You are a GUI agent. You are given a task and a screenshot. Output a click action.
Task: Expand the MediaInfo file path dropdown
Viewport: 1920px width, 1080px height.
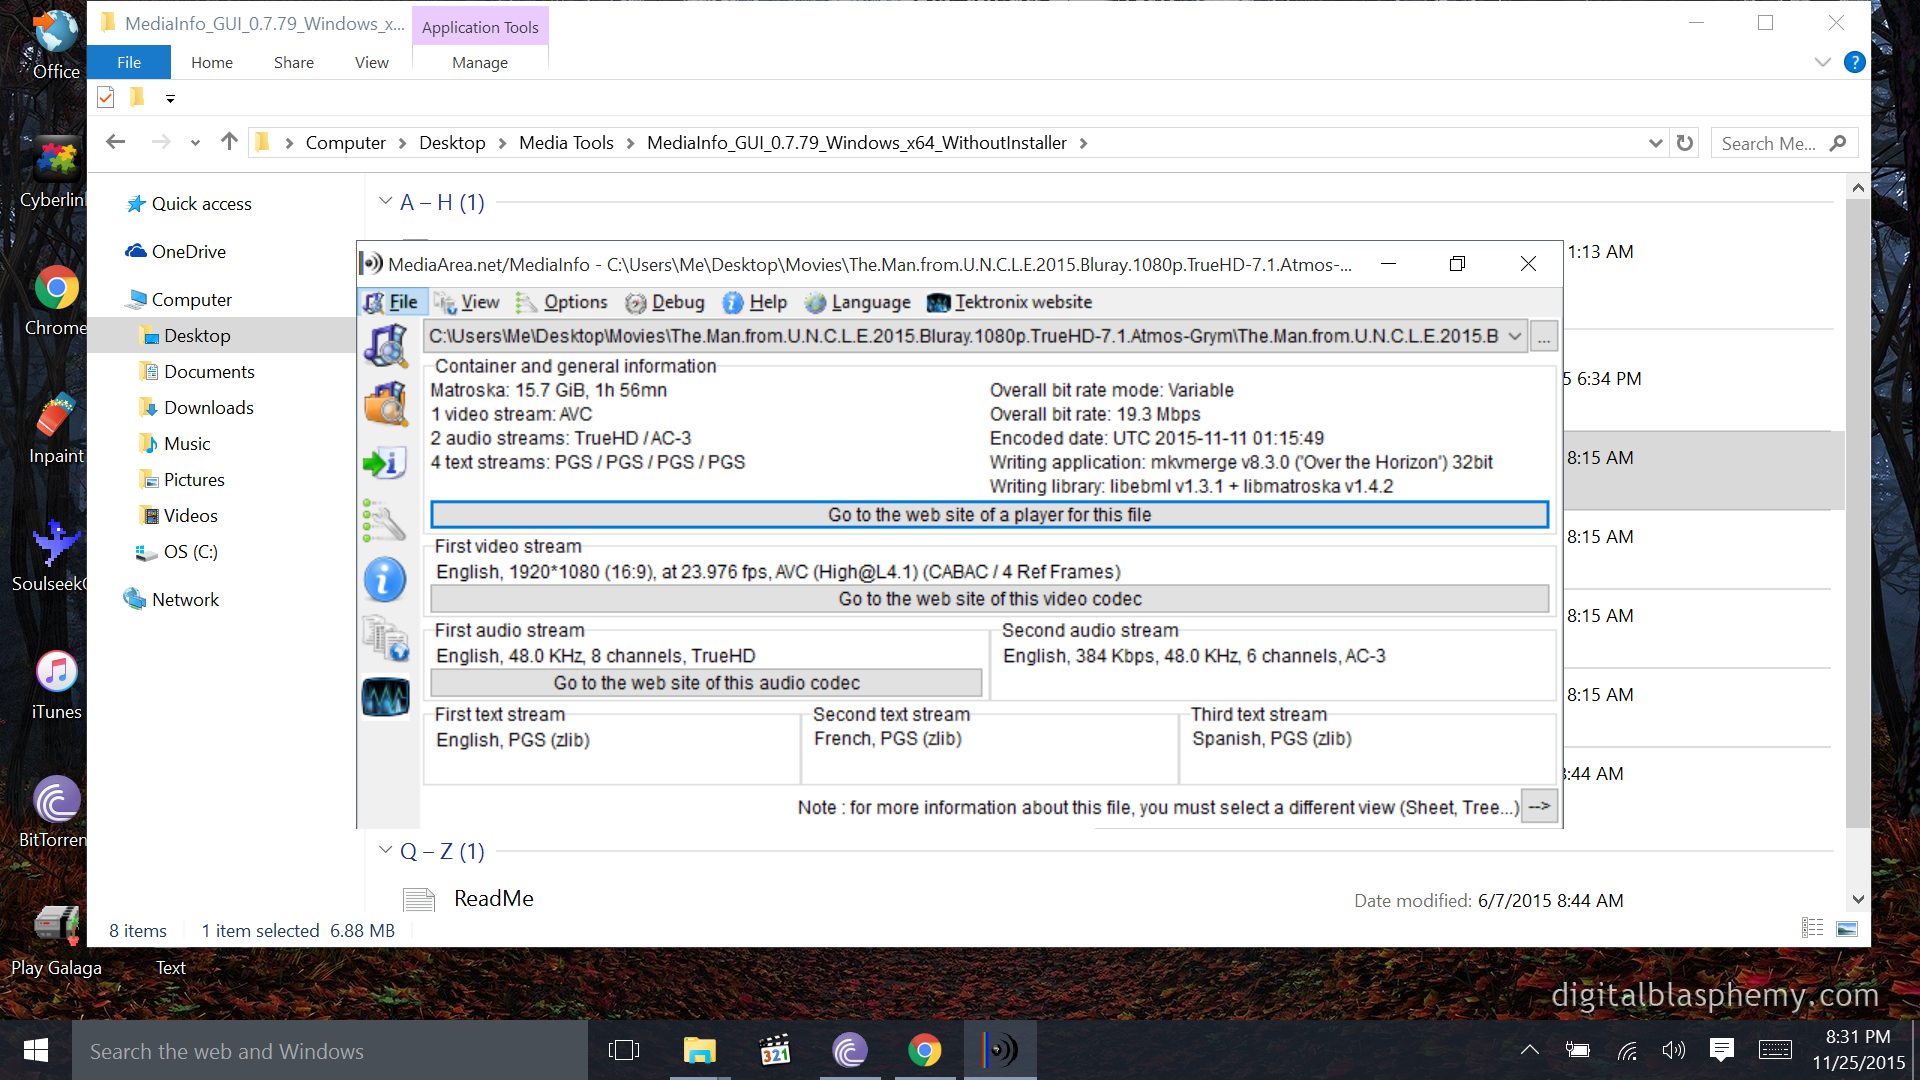pyautogui.click(x=1515, y=336)
